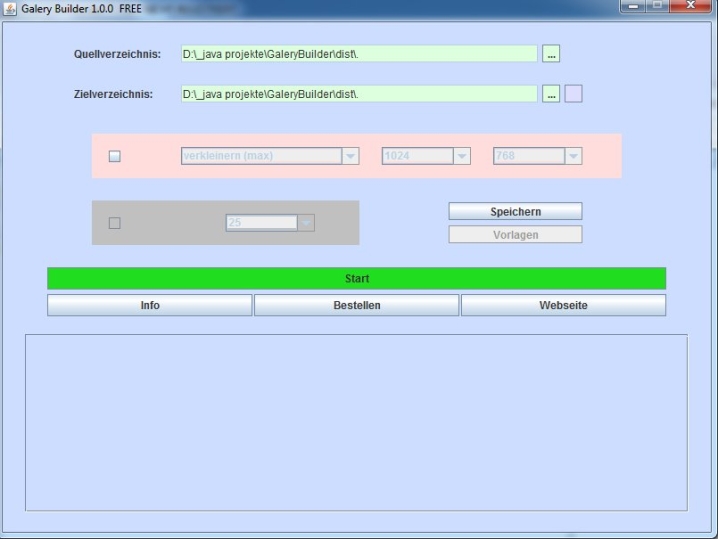This screenshot has height=539, width=718.
Task: Open the browse button for Zielverzeichnis
Action: pos(551,94)
